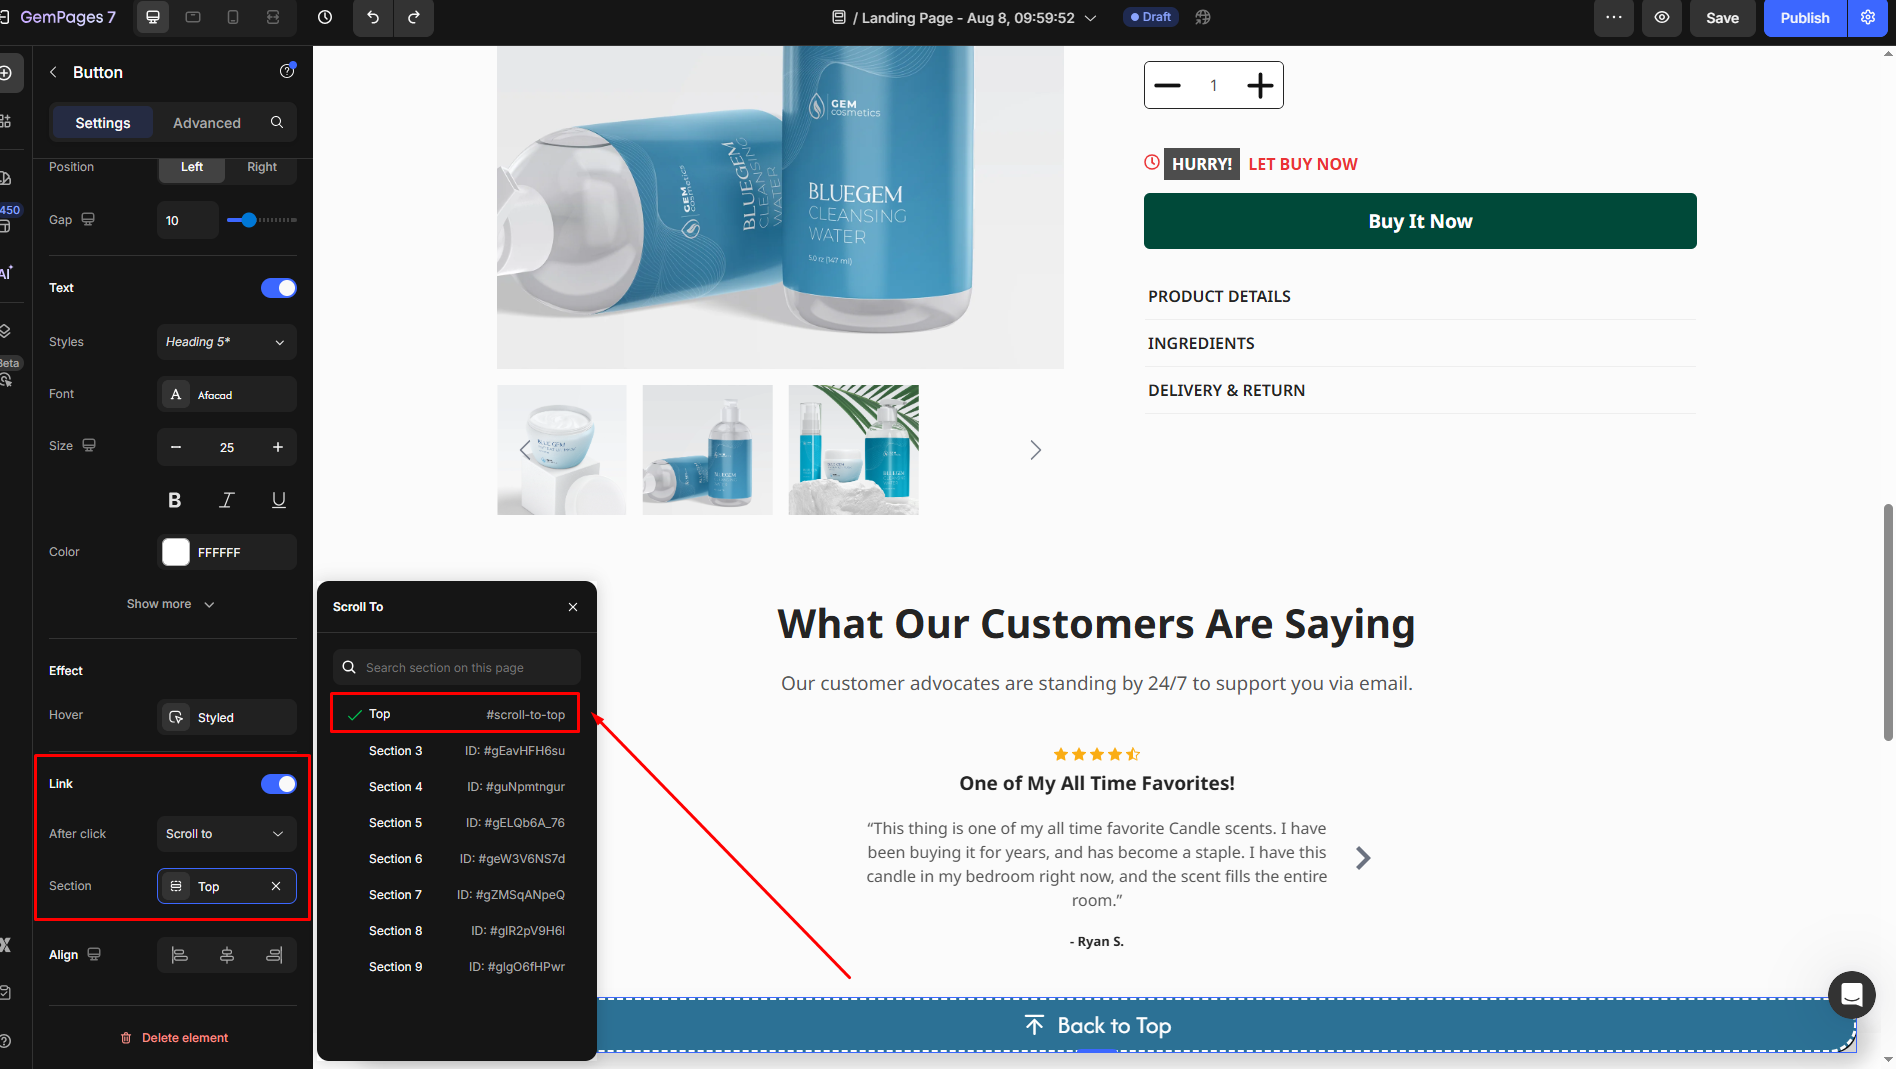Switch to mobile device view icon

coord(233,18)
